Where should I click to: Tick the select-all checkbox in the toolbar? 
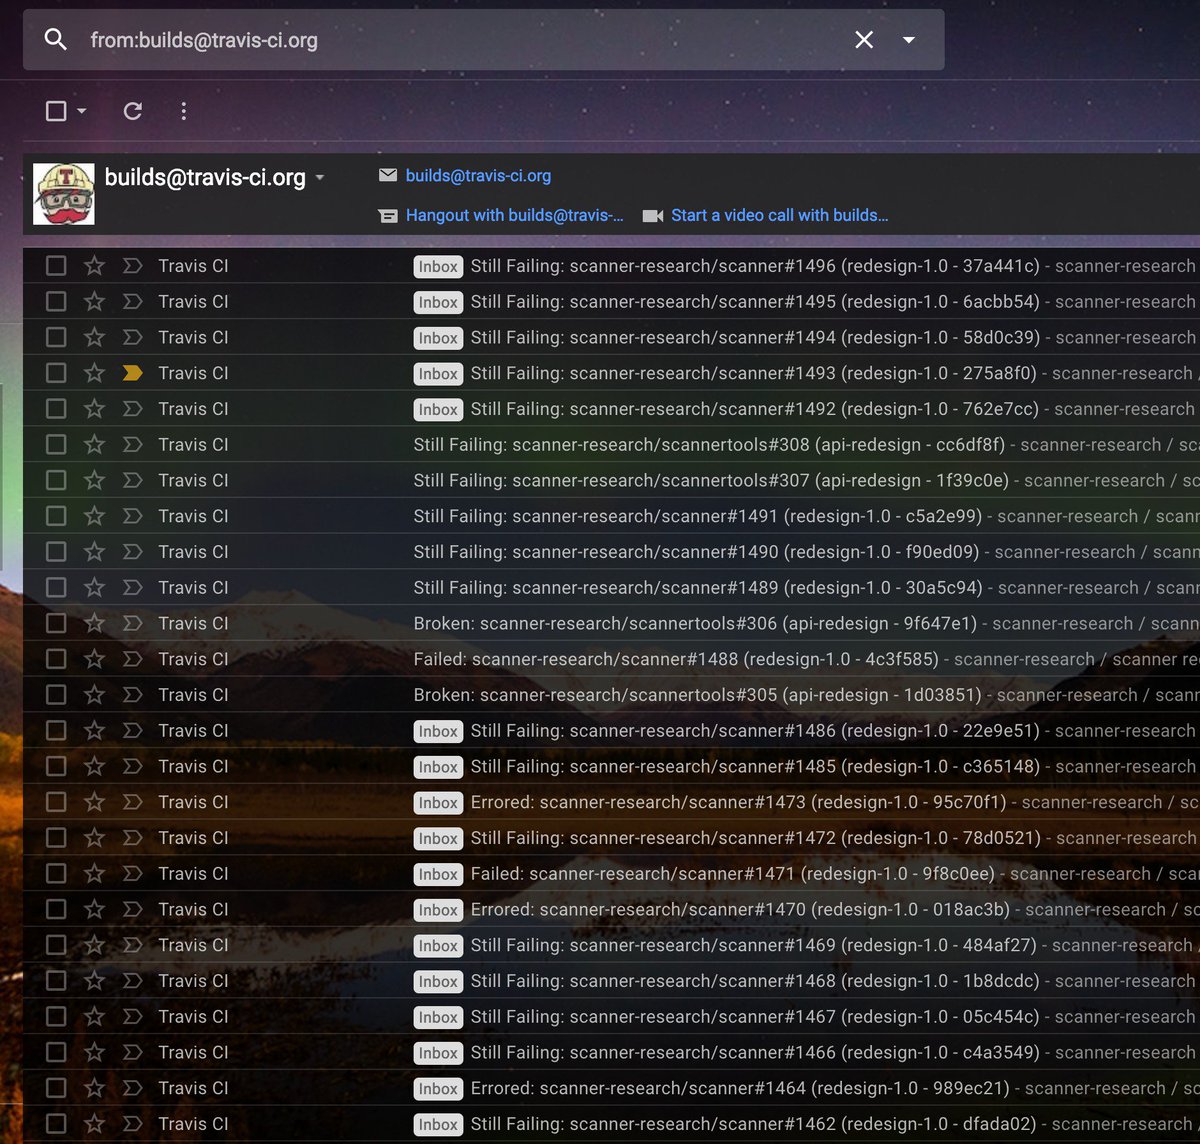56,111
